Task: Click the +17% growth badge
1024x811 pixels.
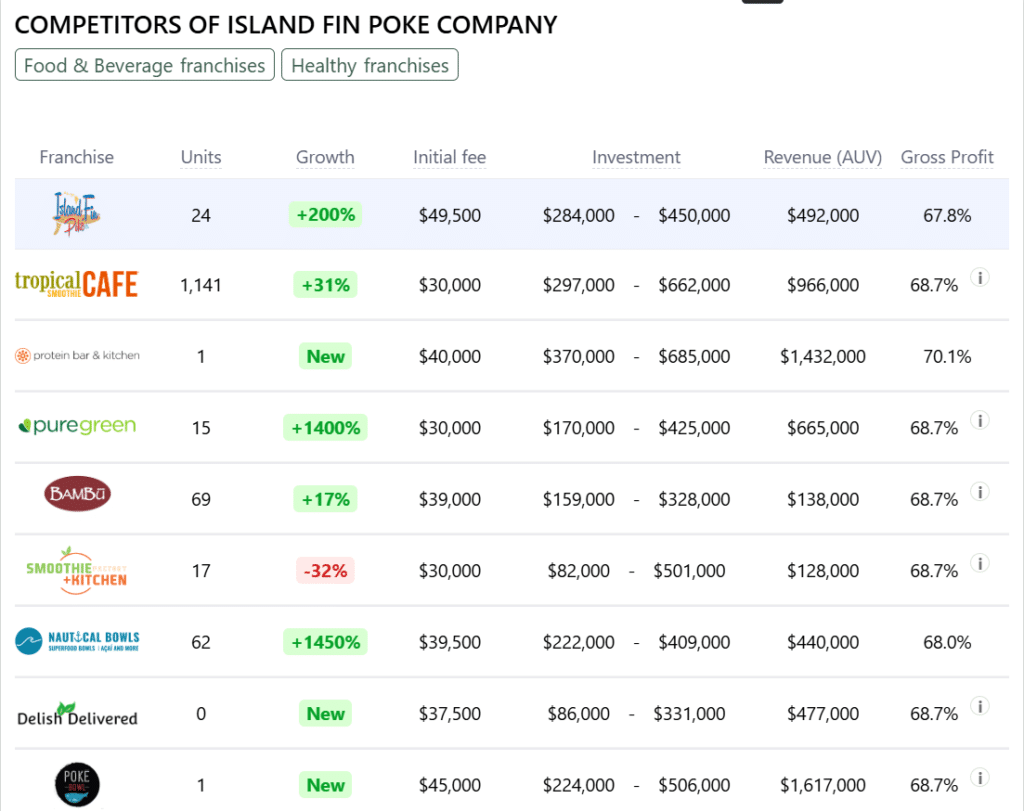Action: coord(325,500)
